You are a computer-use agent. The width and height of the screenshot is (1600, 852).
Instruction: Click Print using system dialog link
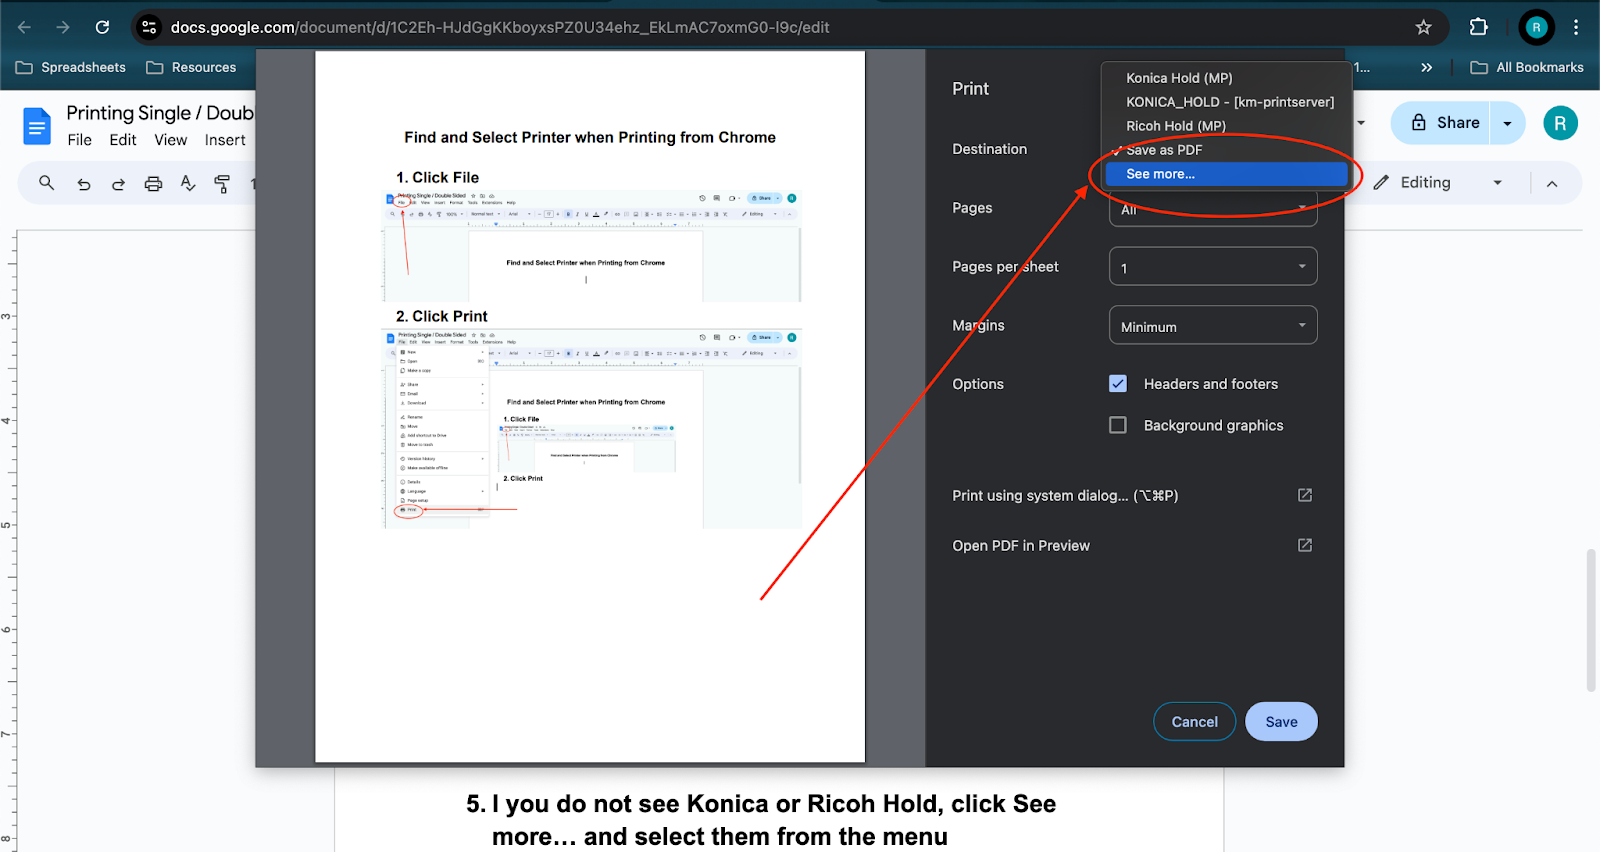click(1132, 495)
